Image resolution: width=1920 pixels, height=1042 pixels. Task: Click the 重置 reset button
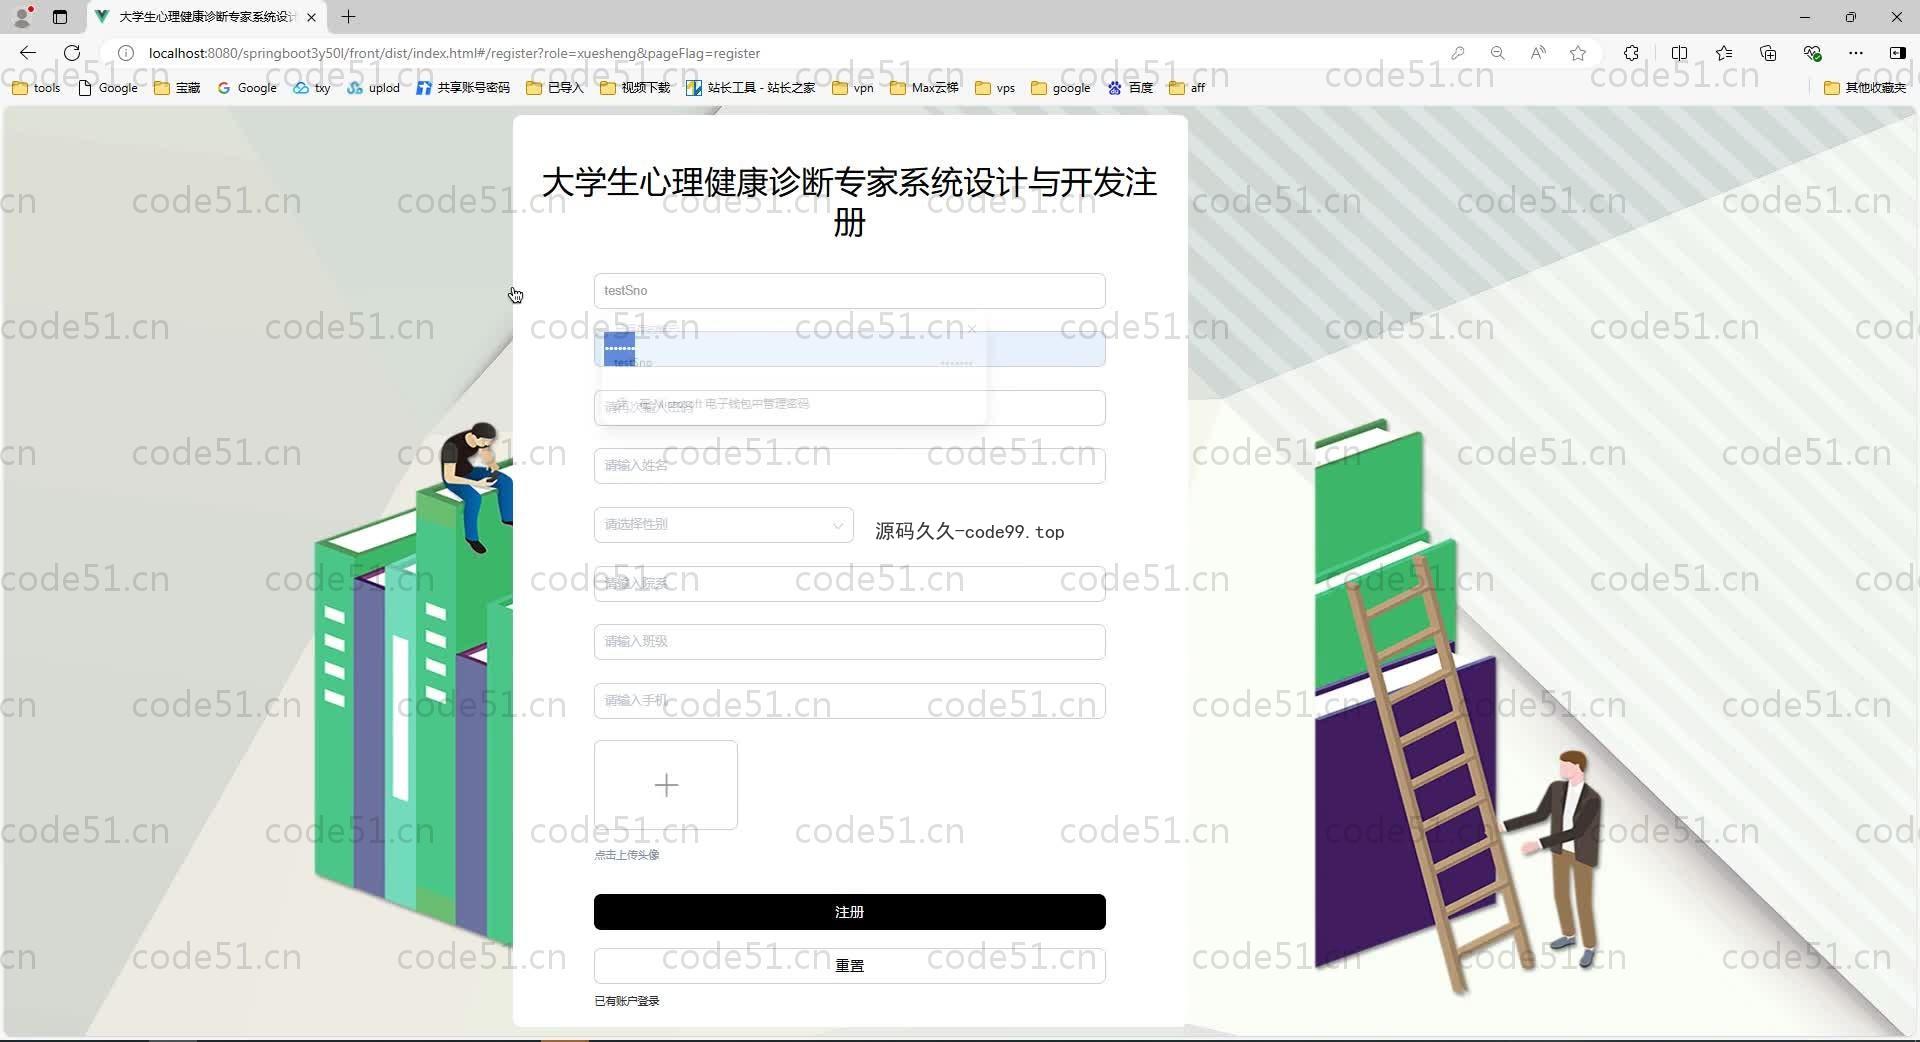tap(850, 966)
